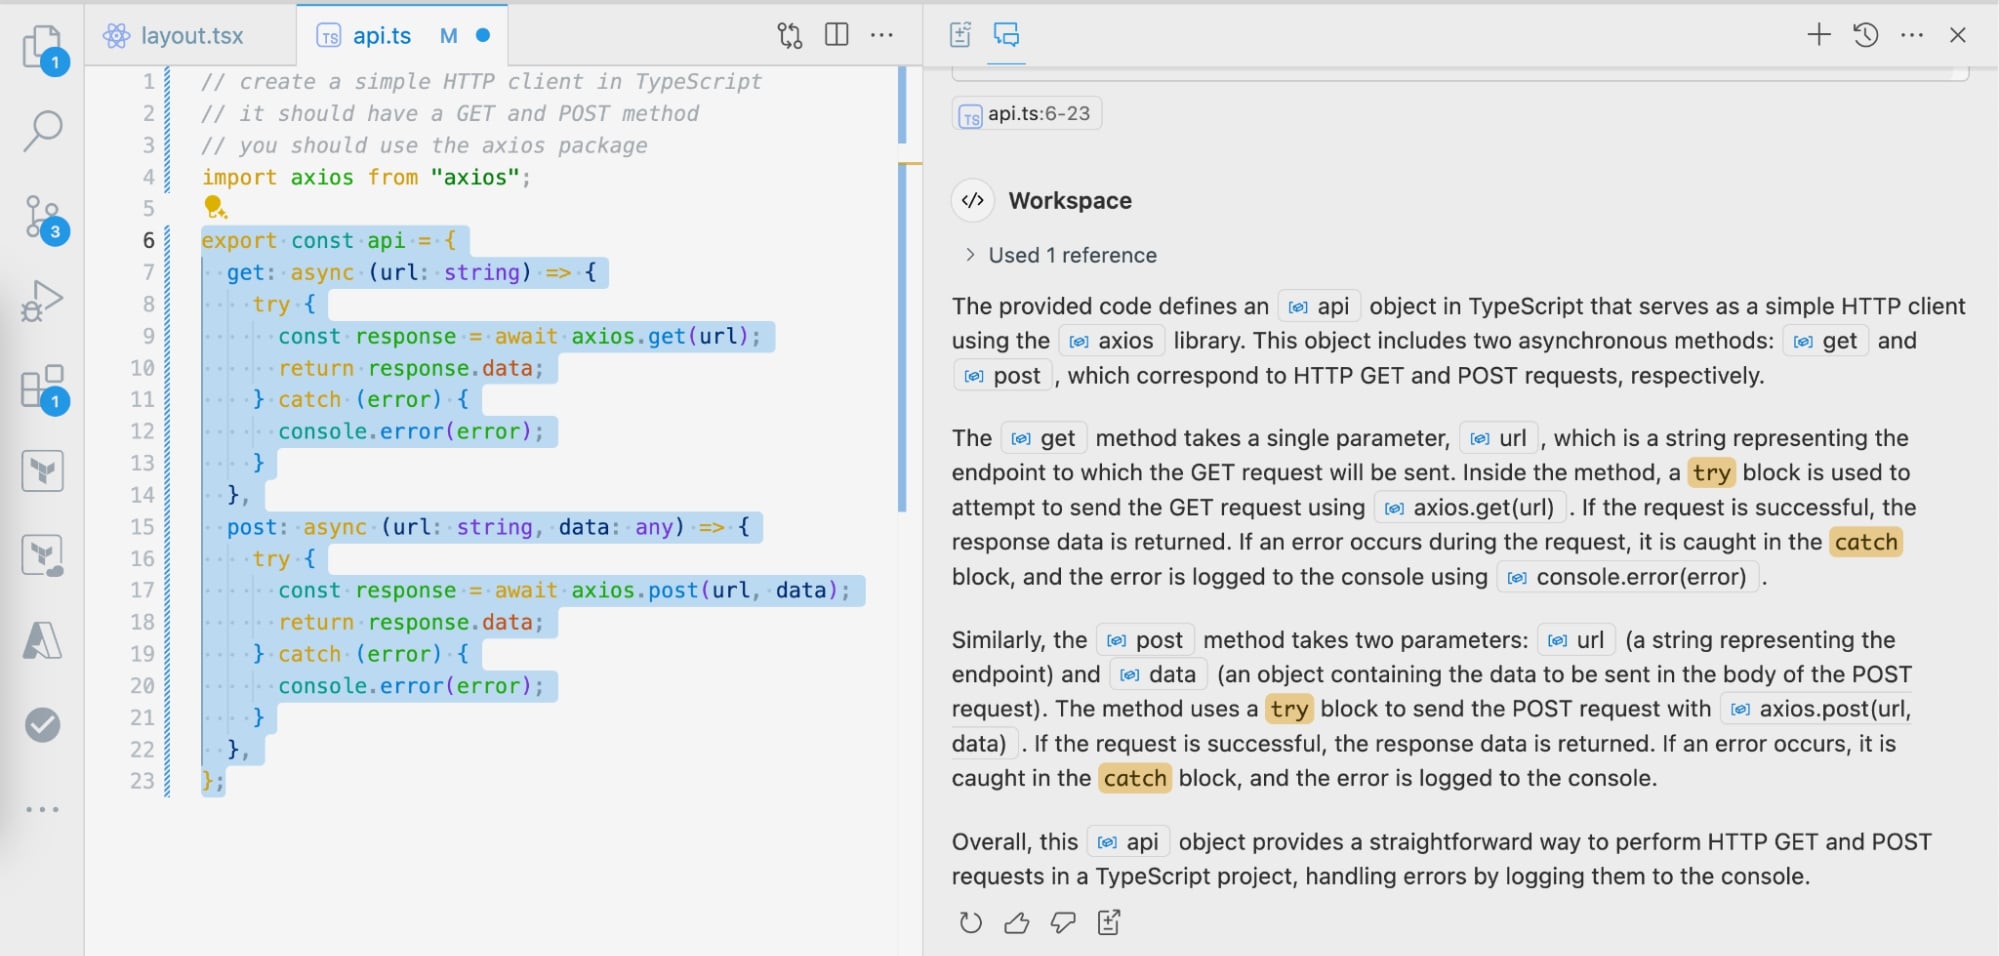Open editor more actions ellipsis menu

pos(882,35)
